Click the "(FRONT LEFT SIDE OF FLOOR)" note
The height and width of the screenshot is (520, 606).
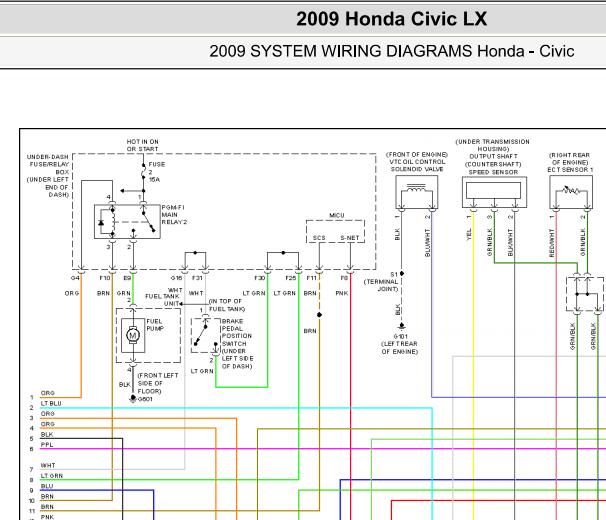[158, 383]
